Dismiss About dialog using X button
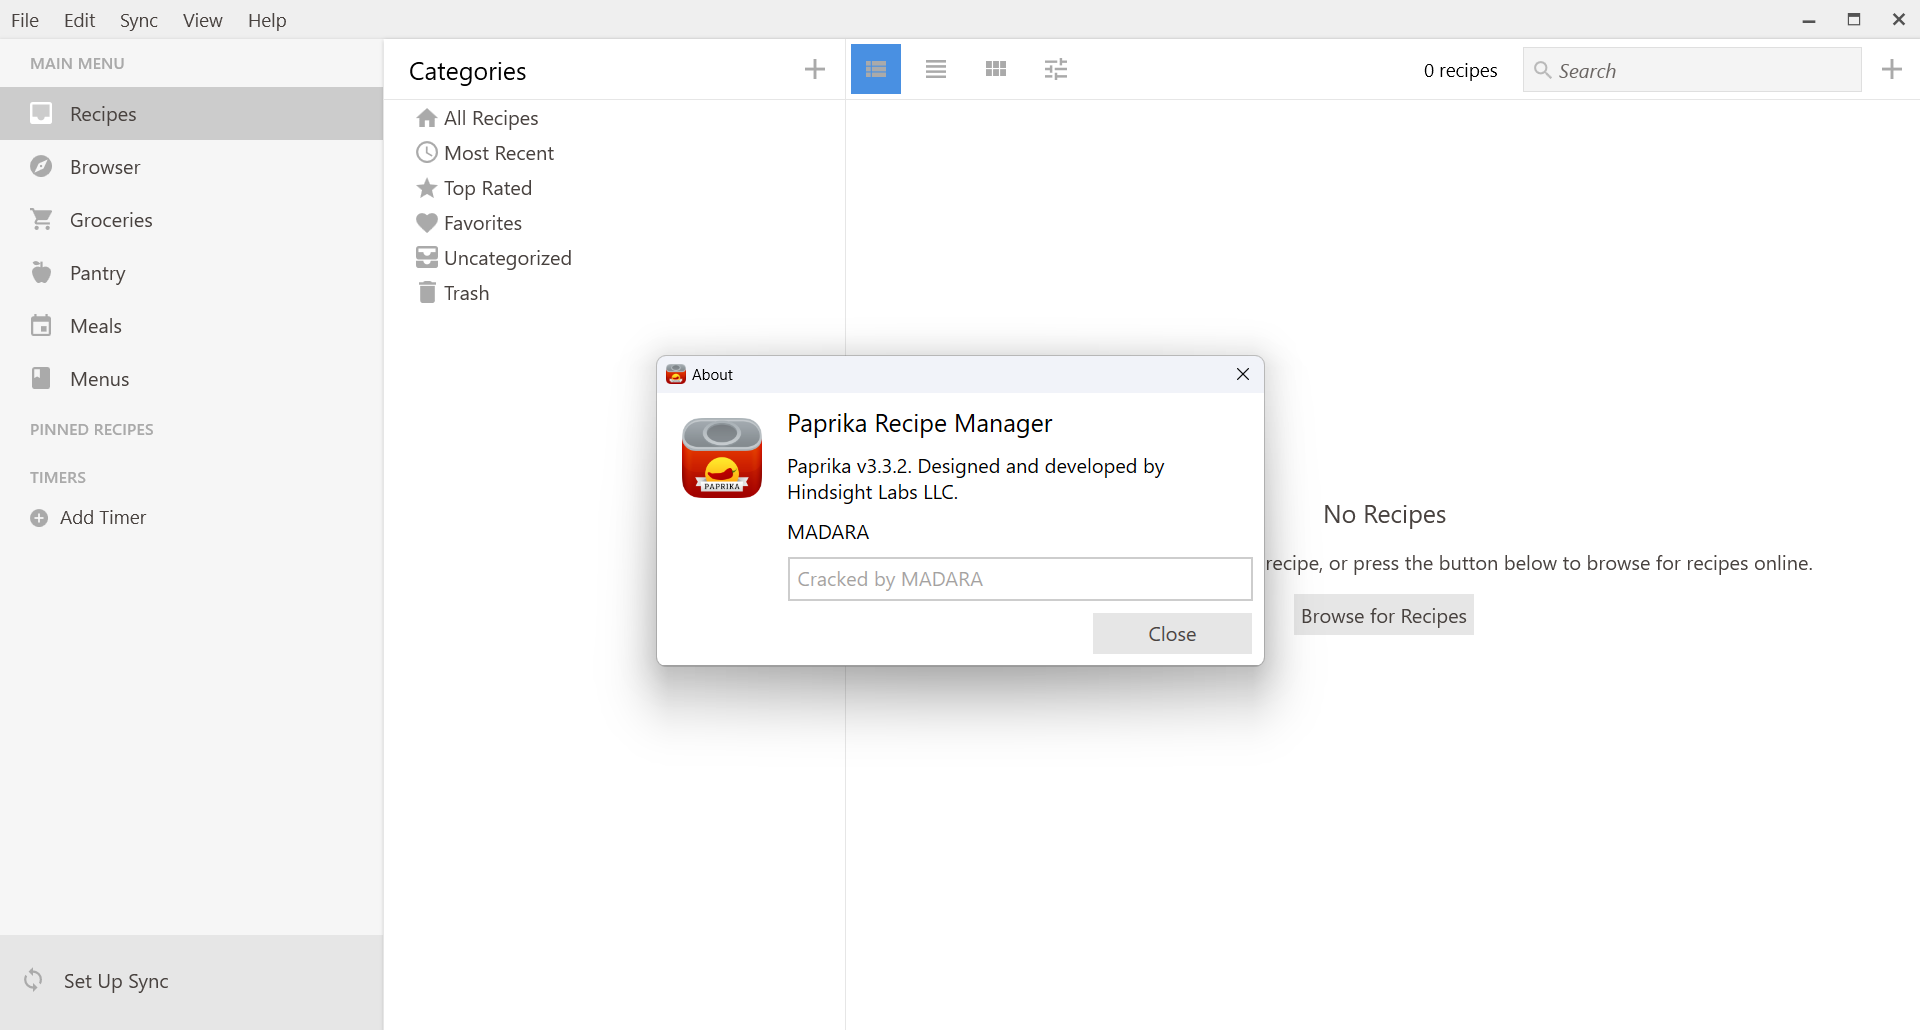This screenshot has height=1030, width=1920. (x=1243, y=374)
